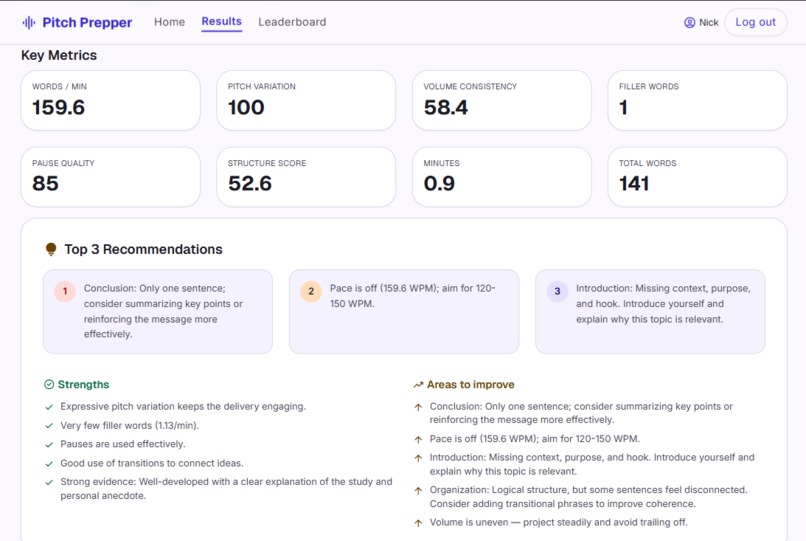Select the Pause Quality card value 85
Image resolution: width=806 pixels, height=541 pixels.
[x=45, y=184]
